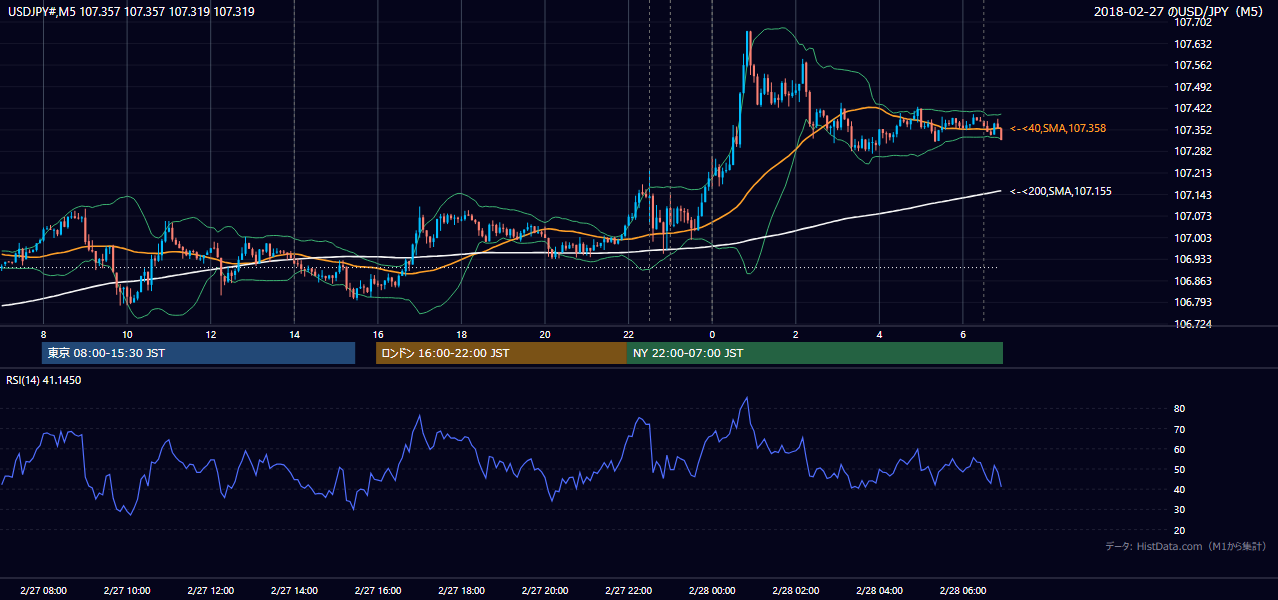This screenshot has width=1278, height=600.
Task: Click RSI scale level 70
Action: click(x=1180, y=429)
